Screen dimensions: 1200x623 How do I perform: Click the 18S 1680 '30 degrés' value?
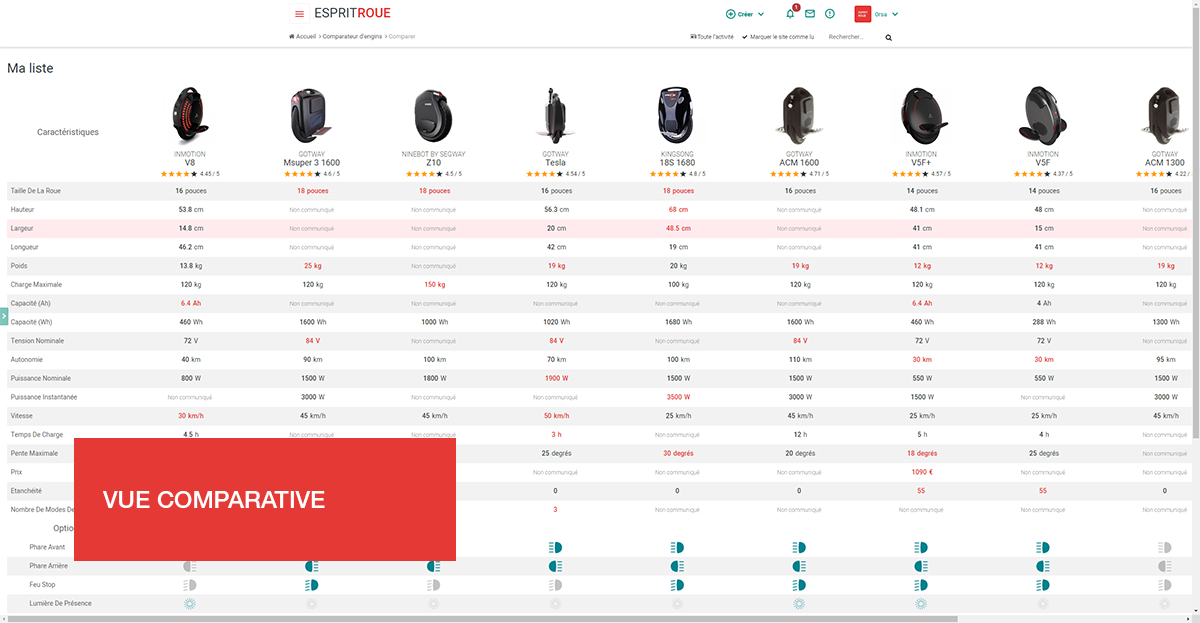(677, 453)
